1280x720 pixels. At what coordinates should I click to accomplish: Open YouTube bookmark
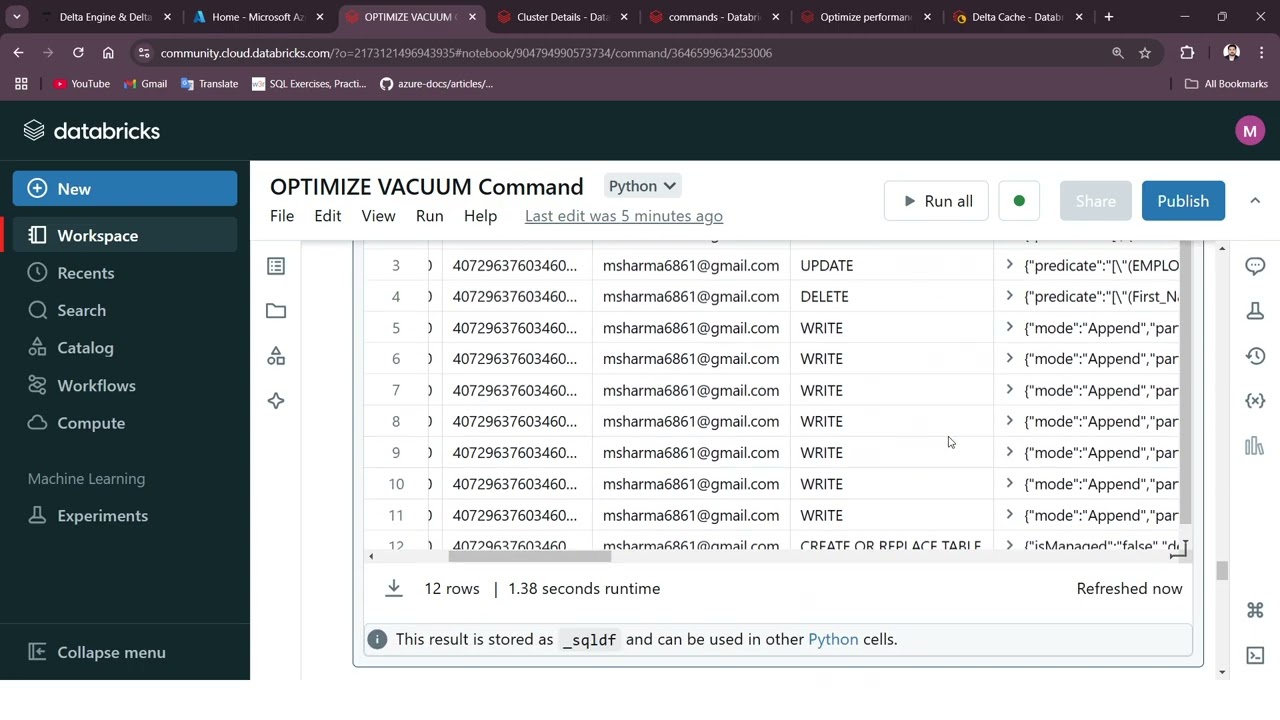pyautogui.click(x=81, y=84)
